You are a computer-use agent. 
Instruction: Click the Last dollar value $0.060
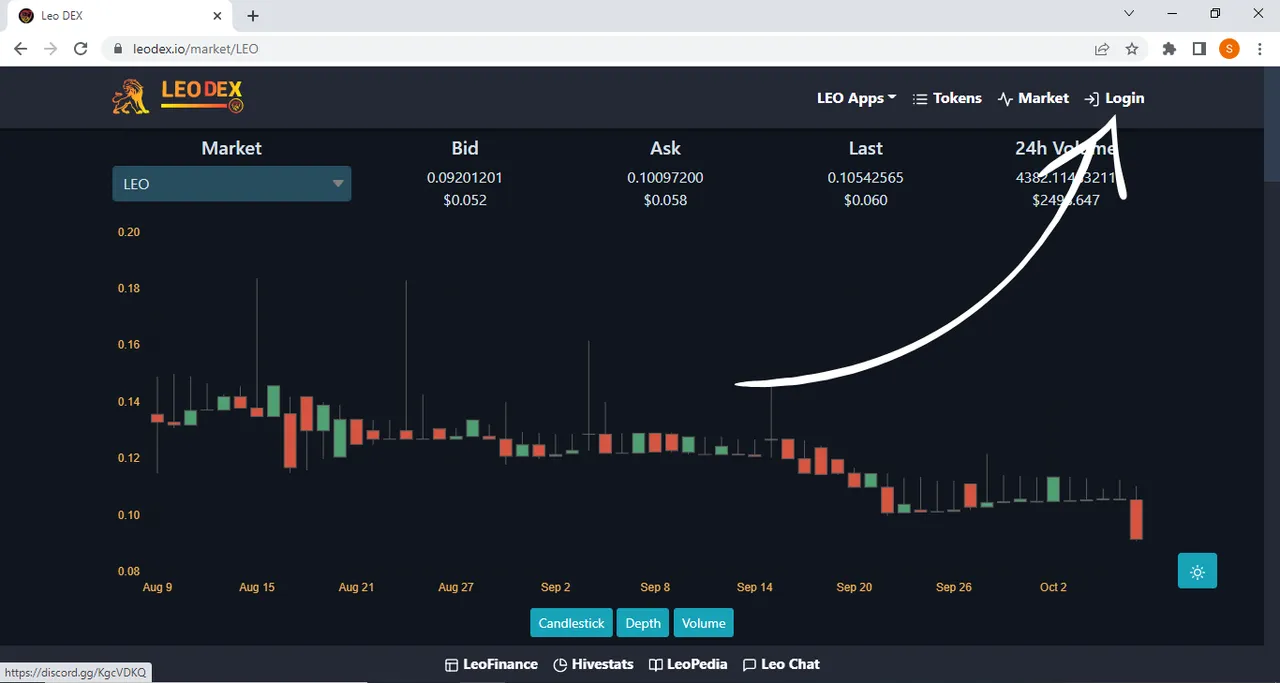865,200
